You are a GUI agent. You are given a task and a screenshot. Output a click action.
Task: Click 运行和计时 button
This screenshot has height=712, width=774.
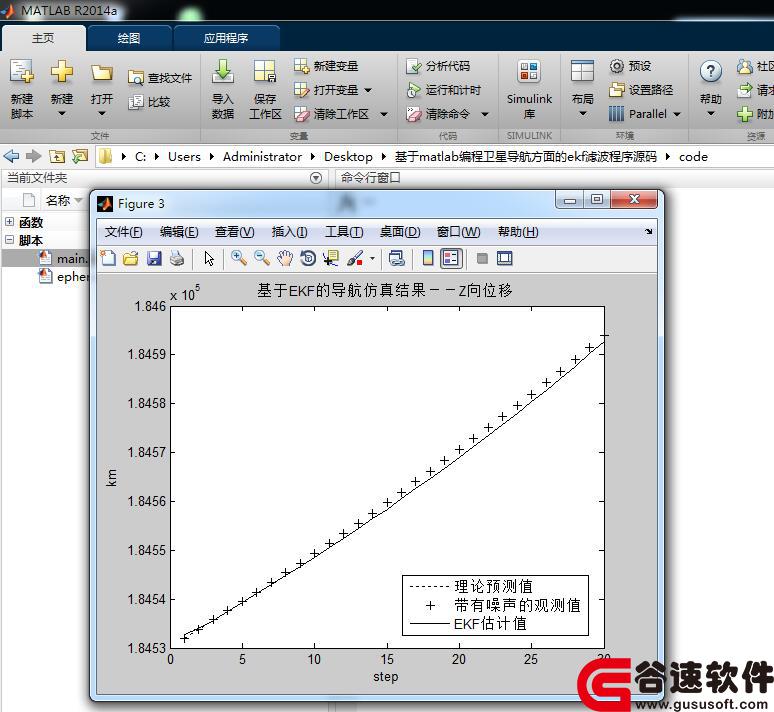(443, 90)
